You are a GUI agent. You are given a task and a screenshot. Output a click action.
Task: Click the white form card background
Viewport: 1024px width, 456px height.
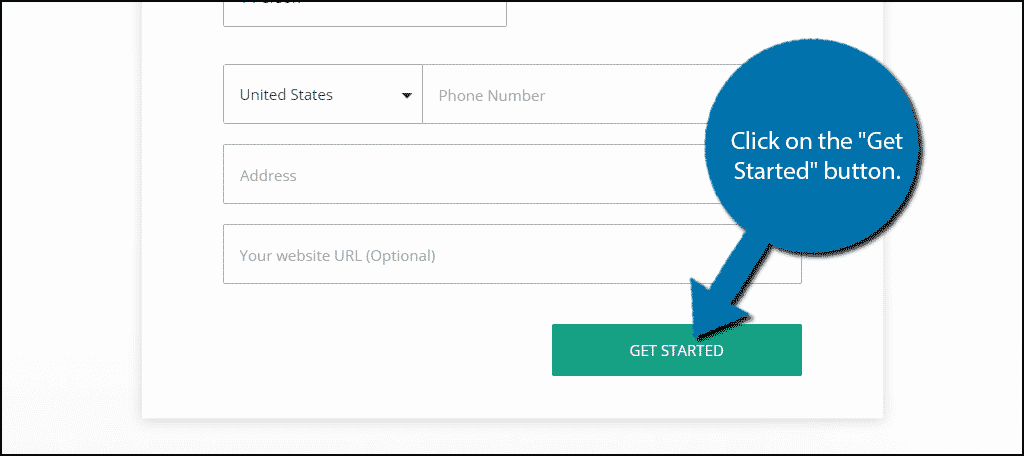[350, 360]
